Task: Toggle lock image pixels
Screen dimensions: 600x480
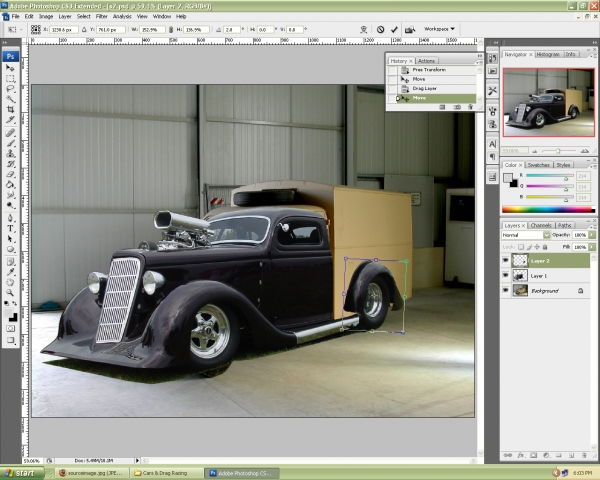Action: (x=529, y=247)
